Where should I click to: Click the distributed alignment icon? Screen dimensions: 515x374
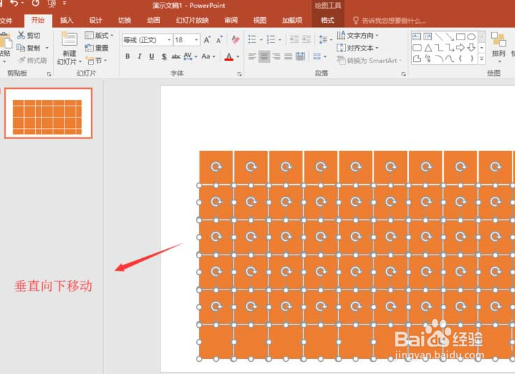pyautogui.click(x=300, y=56)
